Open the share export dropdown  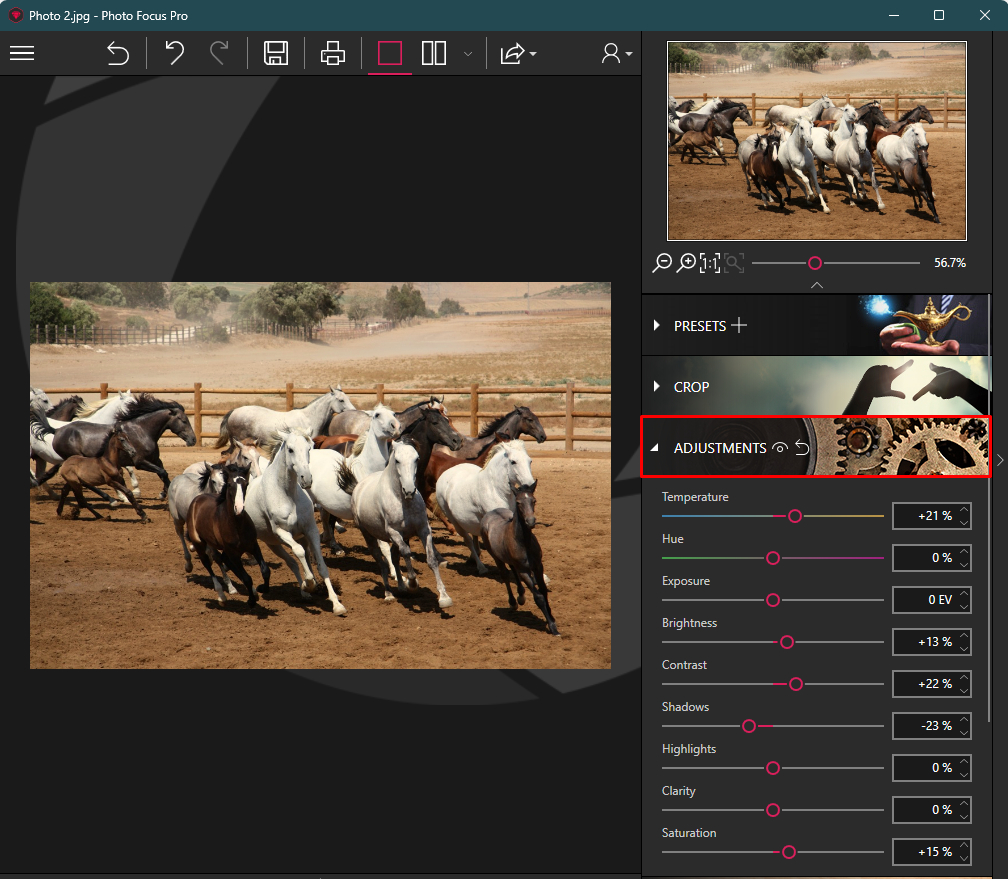(x=518, y=53)
